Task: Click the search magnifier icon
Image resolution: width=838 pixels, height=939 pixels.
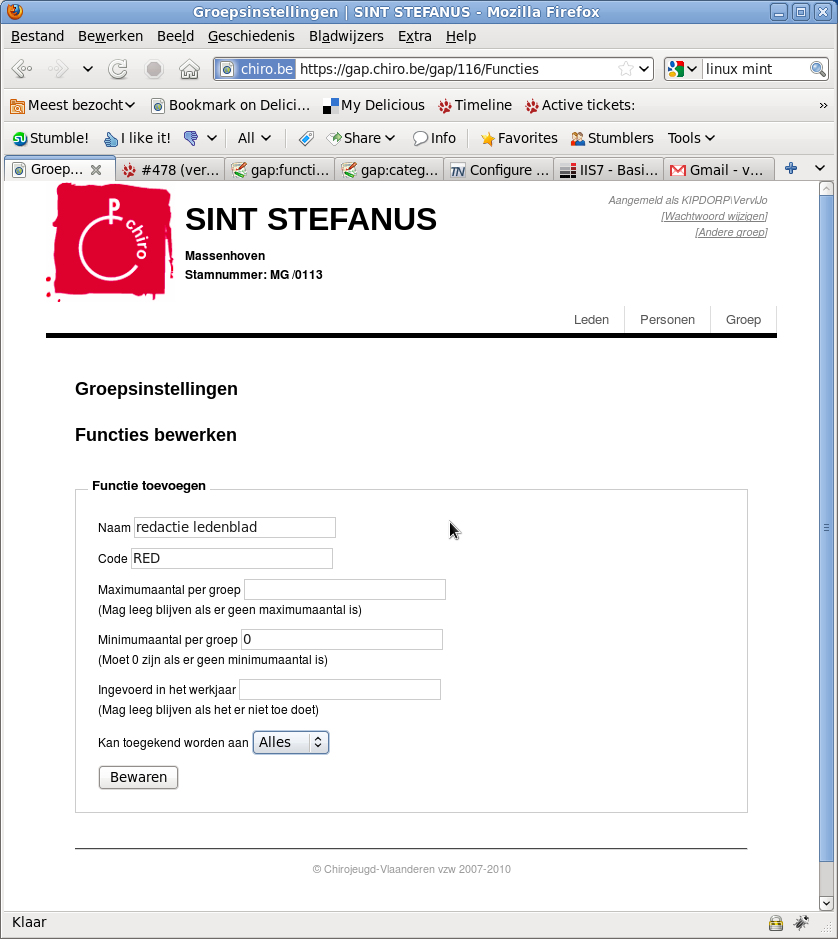Action: point(818,69)
